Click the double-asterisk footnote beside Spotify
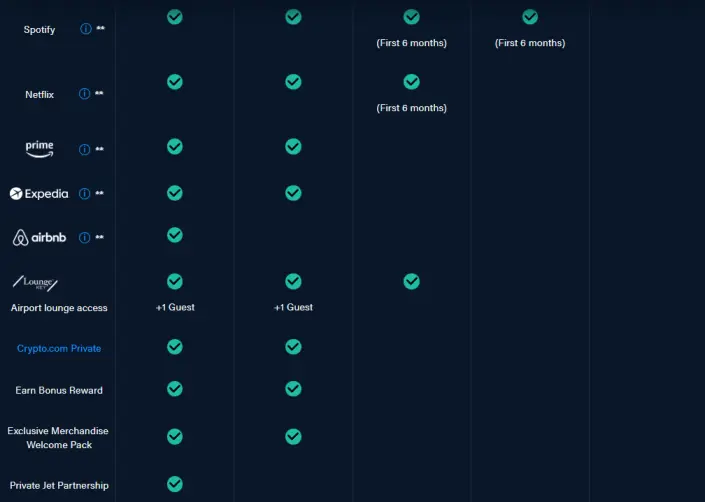This screenshot has width=705, height=502. [101, 28]
